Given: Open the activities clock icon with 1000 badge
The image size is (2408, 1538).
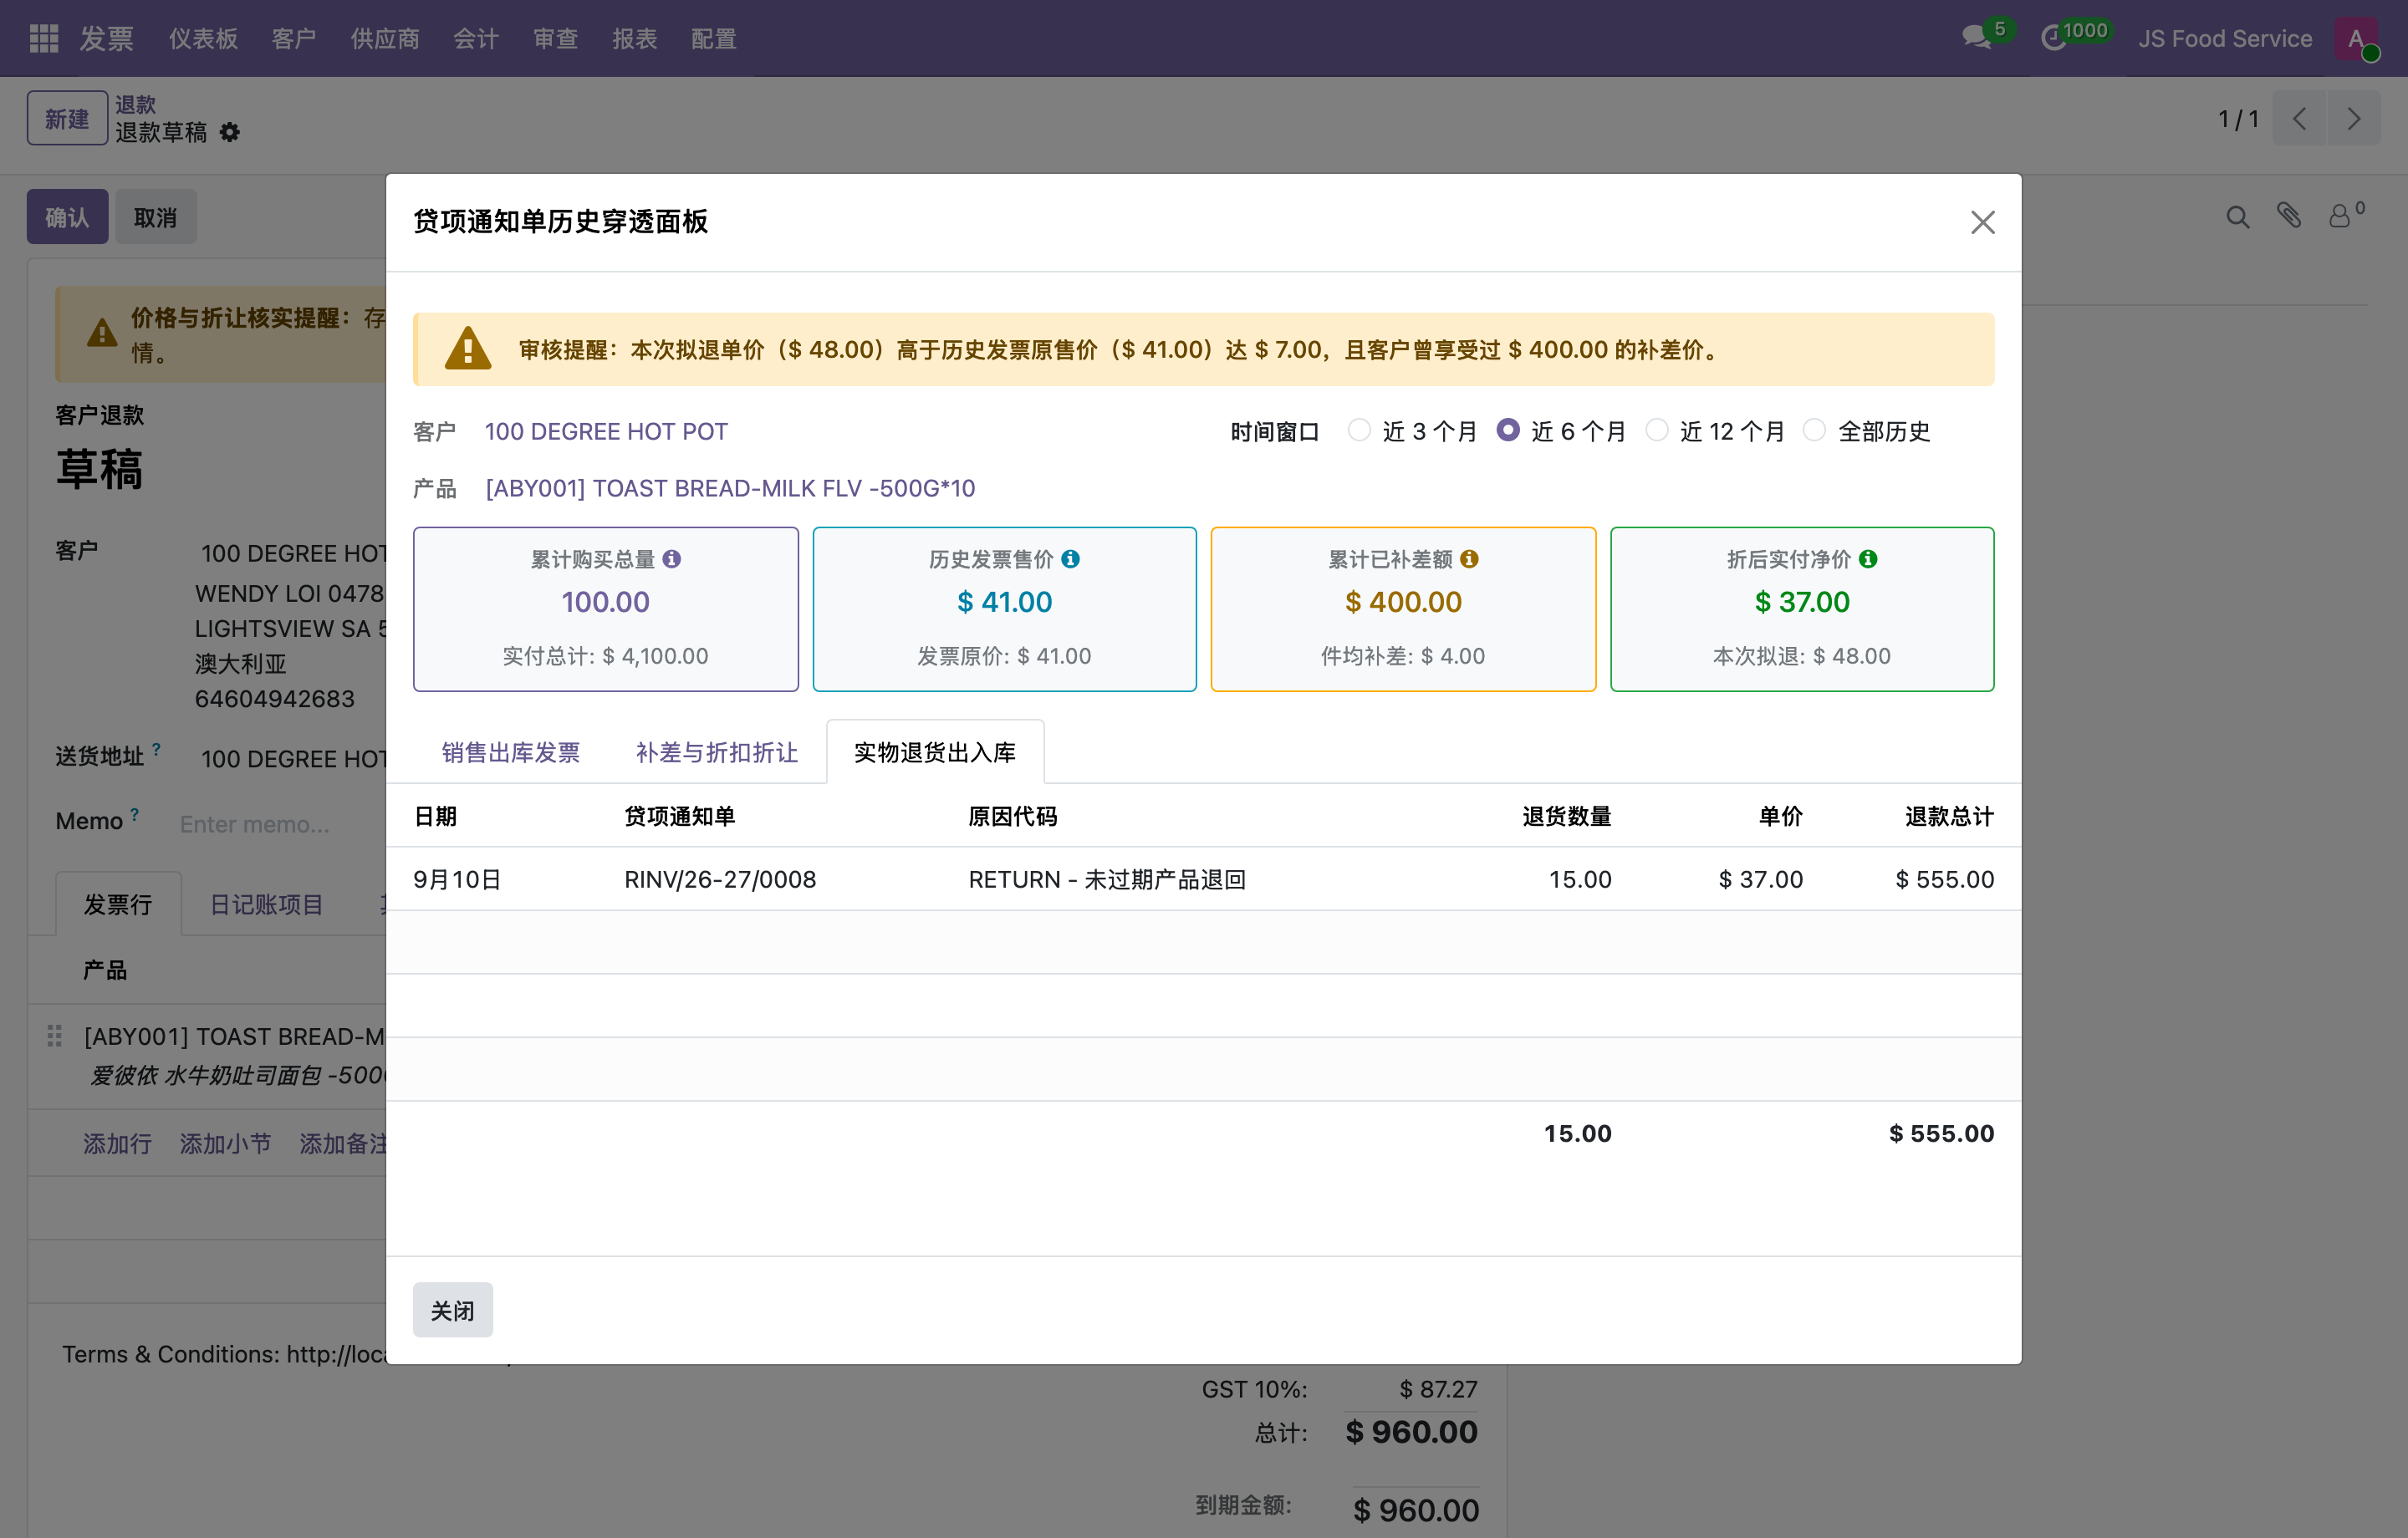Looking at the screenshot, I should [2053, 38].
